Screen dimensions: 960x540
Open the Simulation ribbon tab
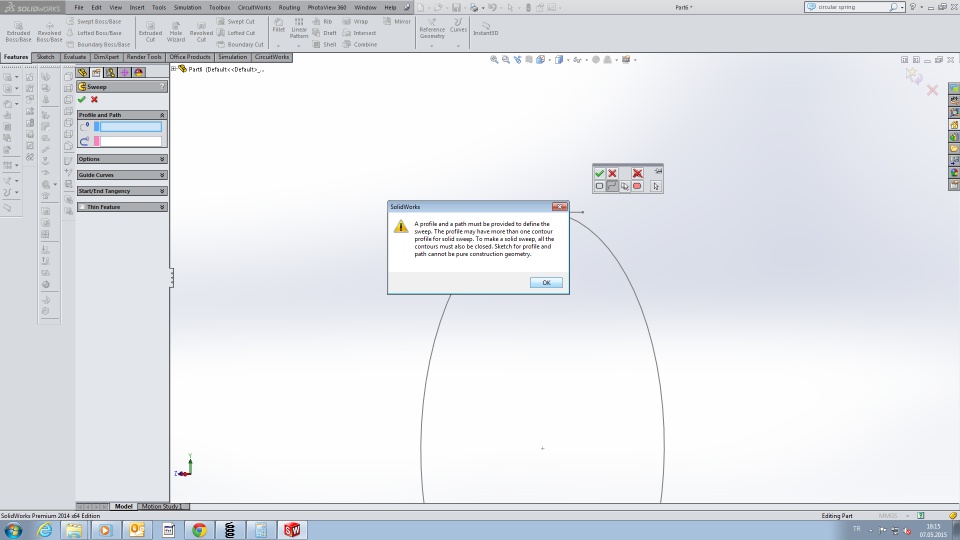click(233, 57)
